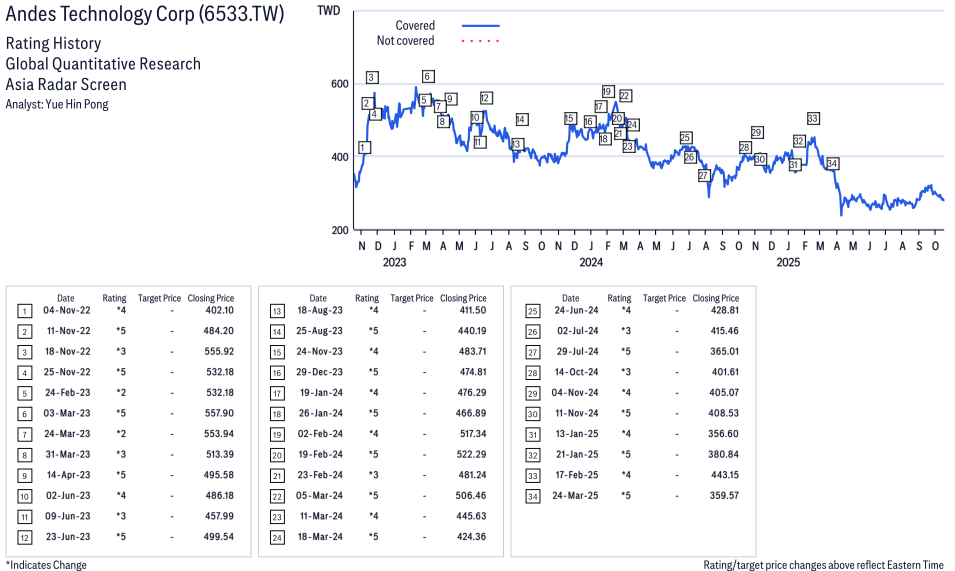Viewport: 955px width, 571px height.
Task: Select chart marker 27 at the 2024 low
Action: 704,175
